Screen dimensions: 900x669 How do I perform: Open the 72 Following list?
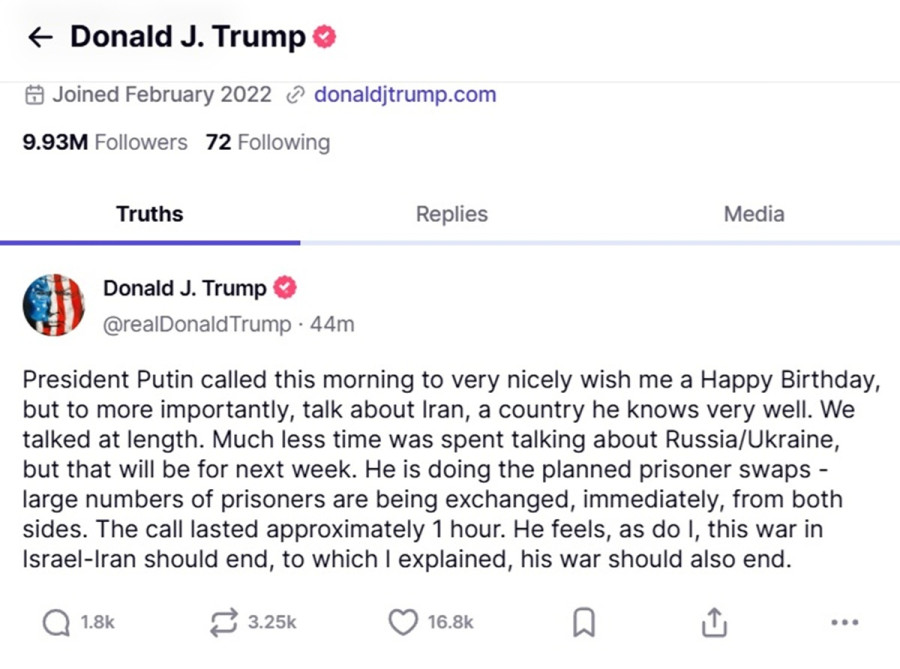268,142
